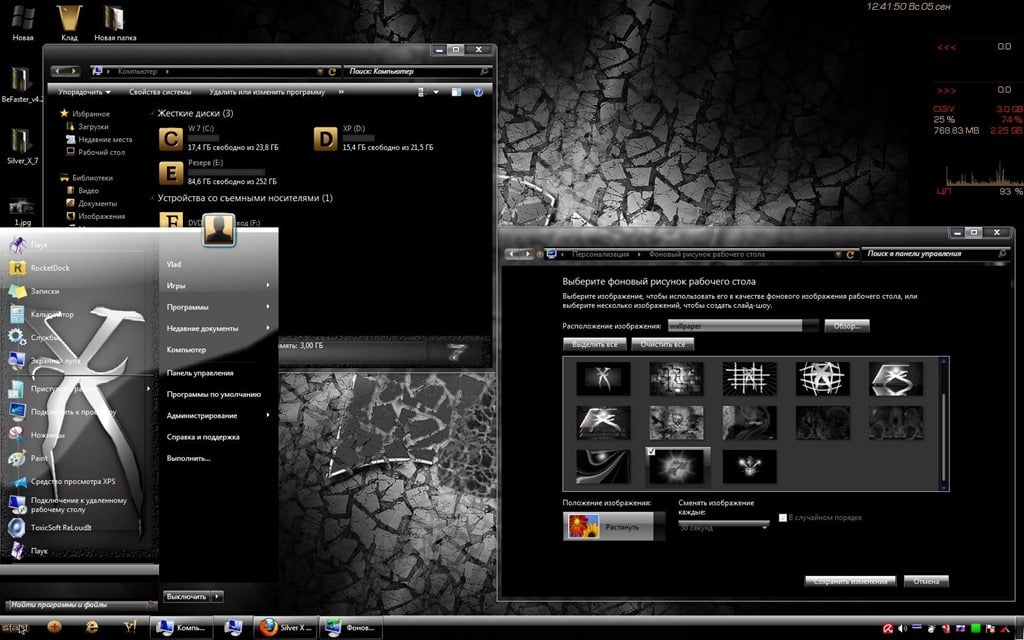Refresh the Фоновый рисунок window address bar
This screenshot has width=1024, height=640.
[x=850, y=255]
